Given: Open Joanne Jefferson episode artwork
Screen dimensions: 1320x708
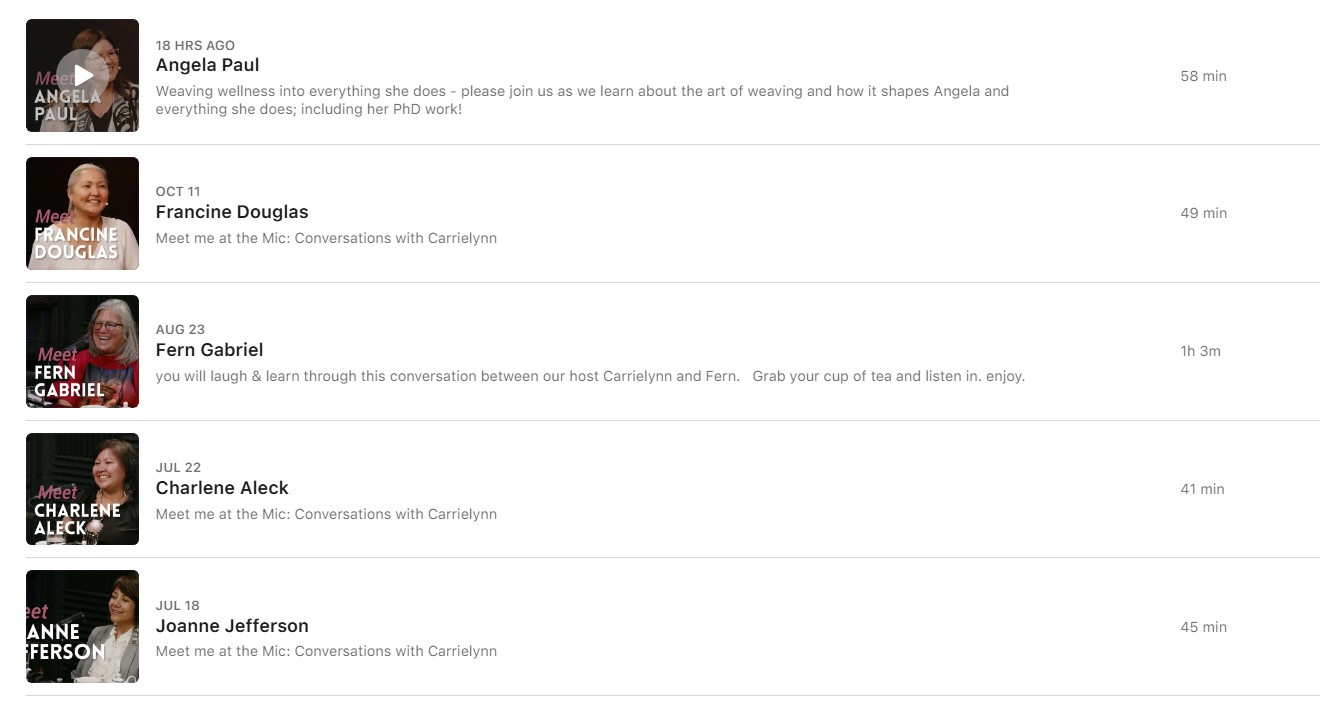Looking at the screenshot, I should [x=82, y=627].
